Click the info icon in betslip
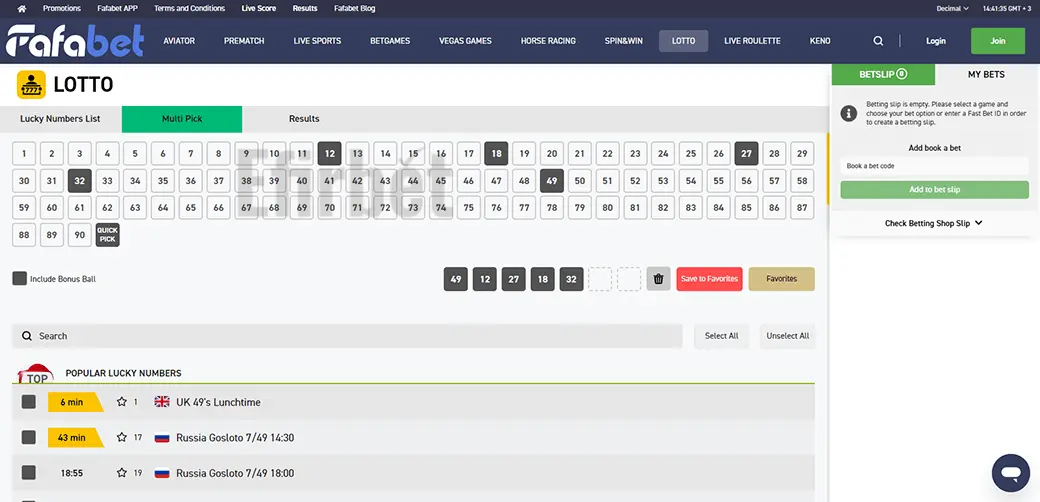The width and height of the screenshot is (1040, 502). [848, 113]
